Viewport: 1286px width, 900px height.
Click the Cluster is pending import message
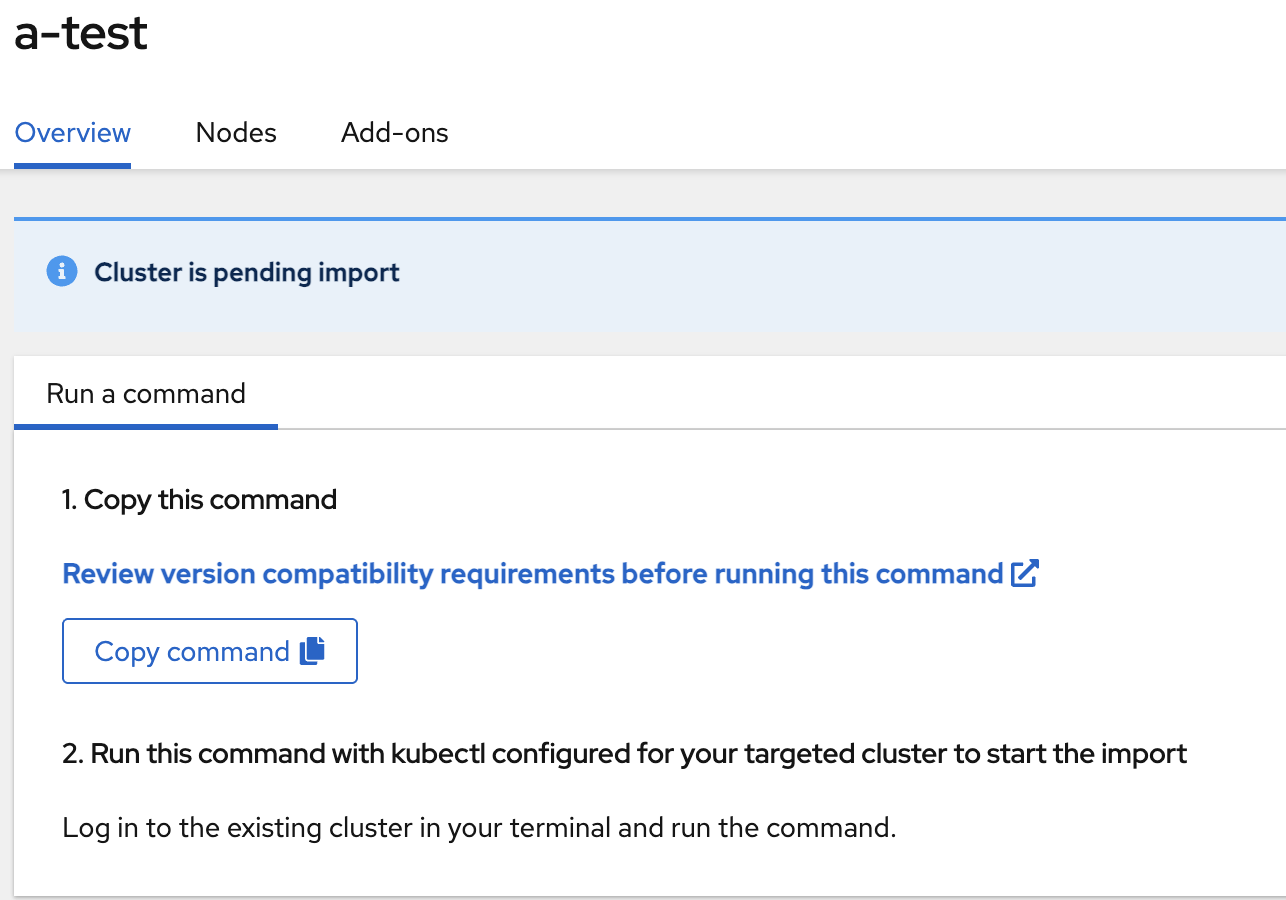point(247,272)
